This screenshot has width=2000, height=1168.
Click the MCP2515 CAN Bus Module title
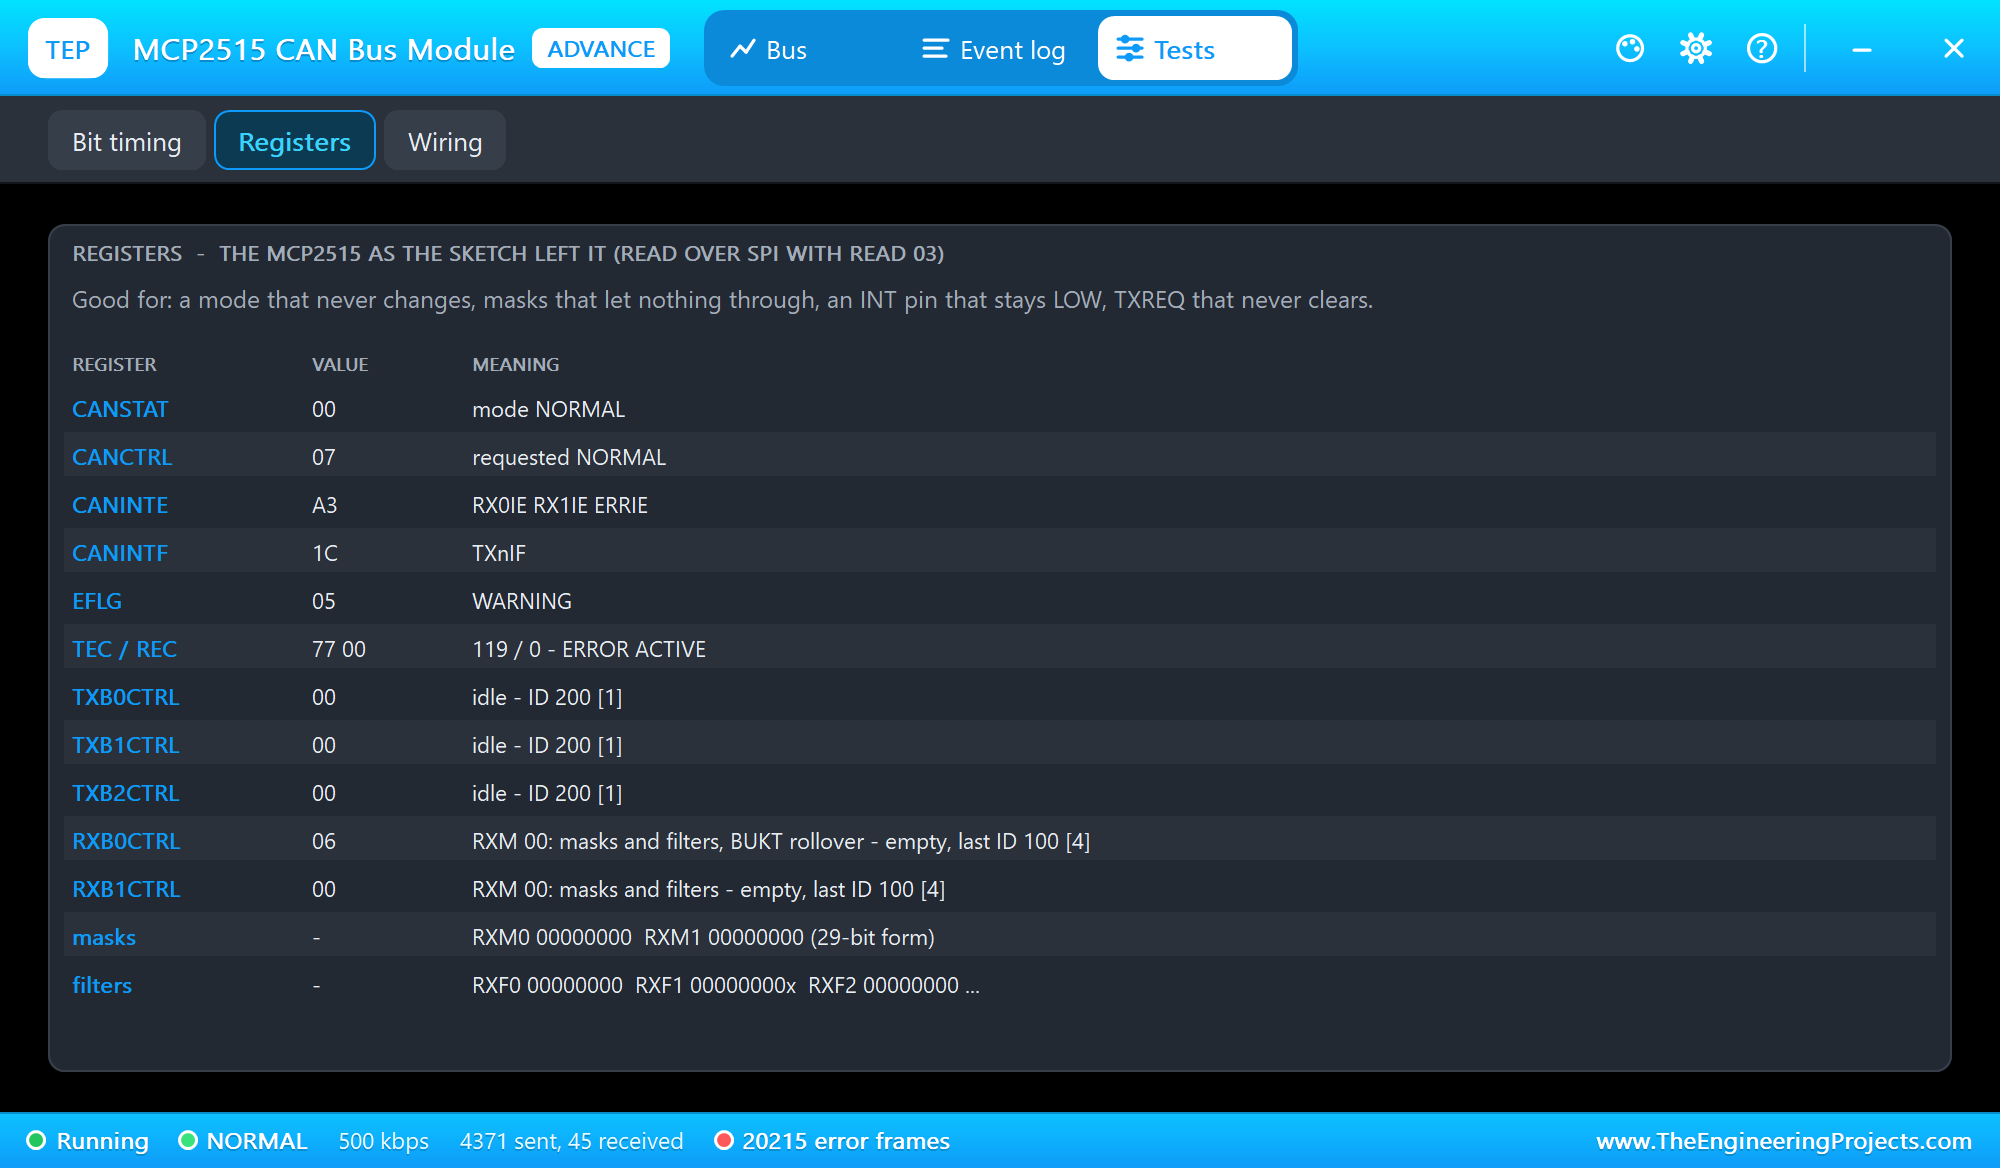pyautogui.click(x=324, y=49)
